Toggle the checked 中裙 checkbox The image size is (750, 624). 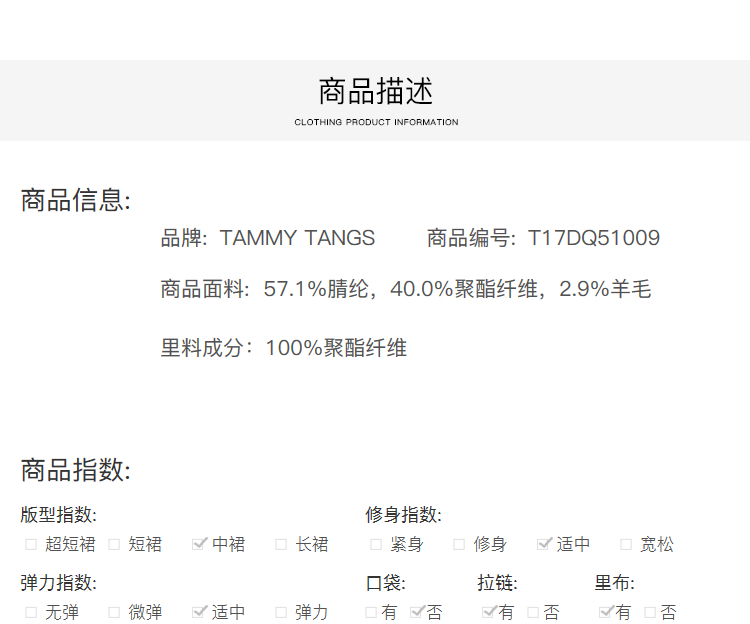[199, 544]
